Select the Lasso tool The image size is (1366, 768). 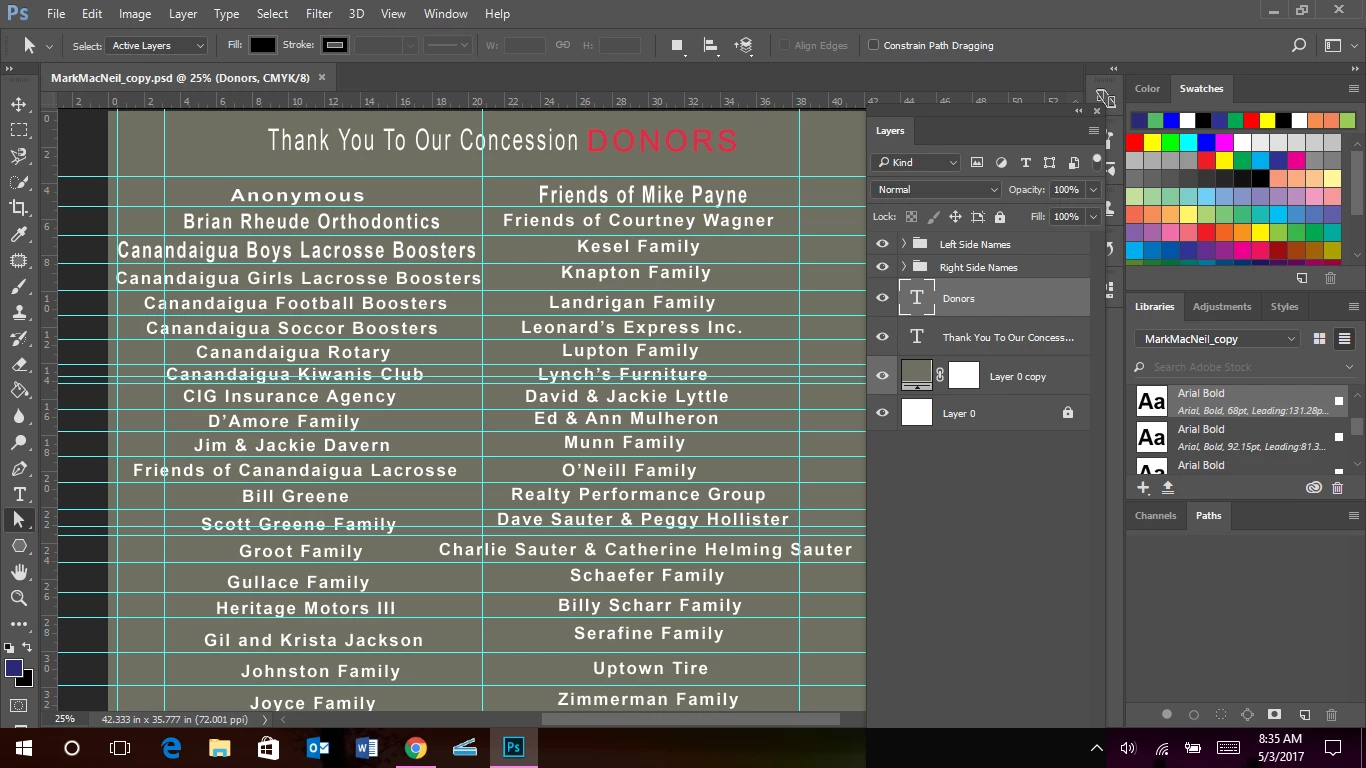(x=19, y=156)
